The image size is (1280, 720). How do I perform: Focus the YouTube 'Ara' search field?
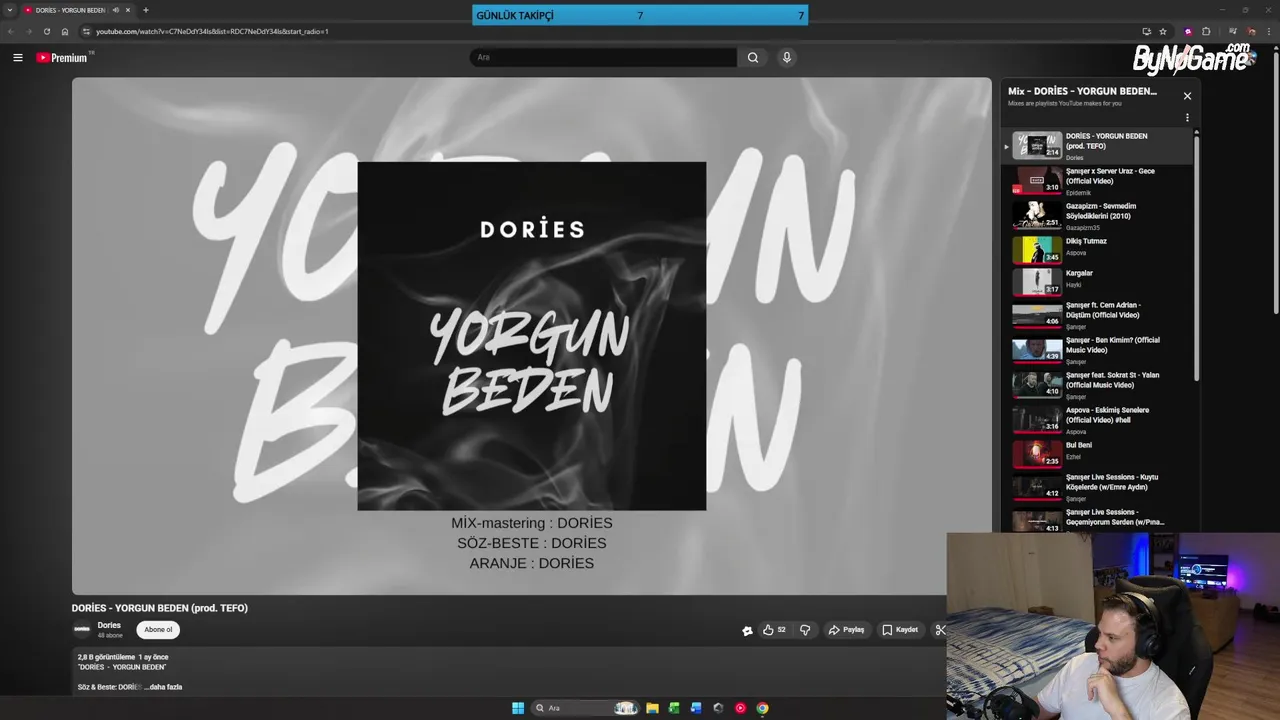point(603,57)
